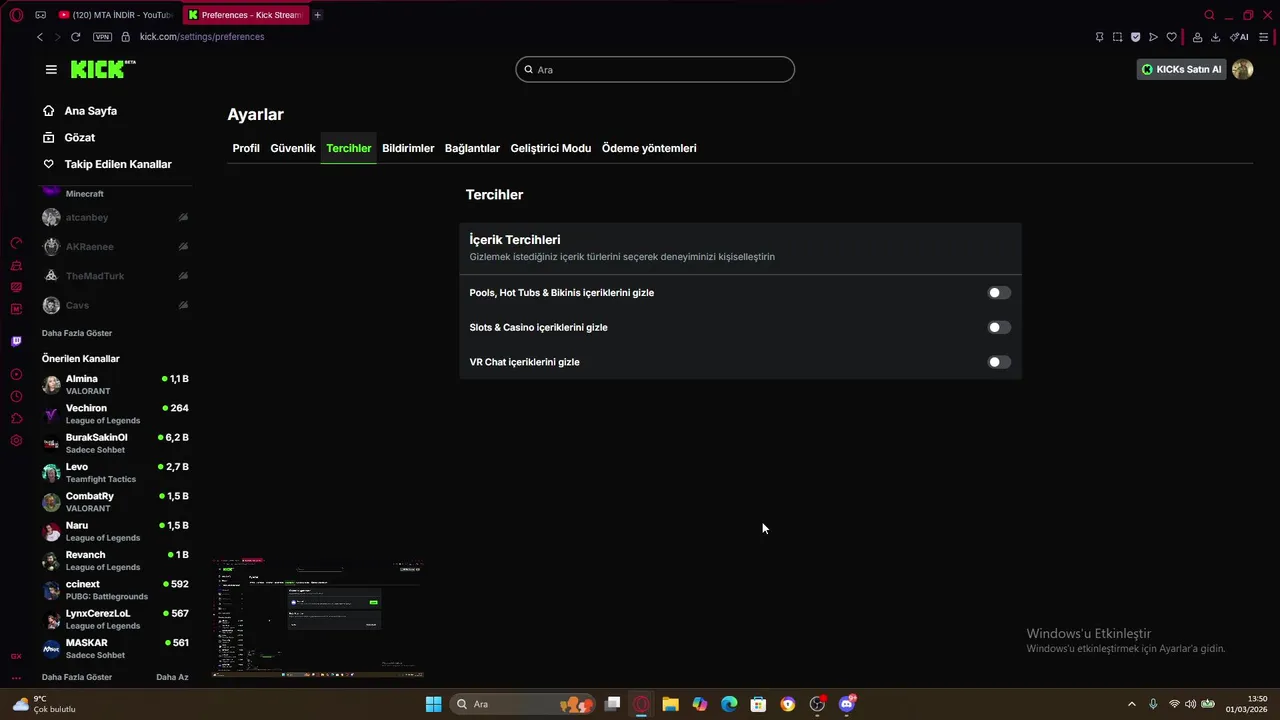Toggle hide VR Chat content
Image resolution: width=1280 pixels, height=720 pixels.
click(999, 362)
